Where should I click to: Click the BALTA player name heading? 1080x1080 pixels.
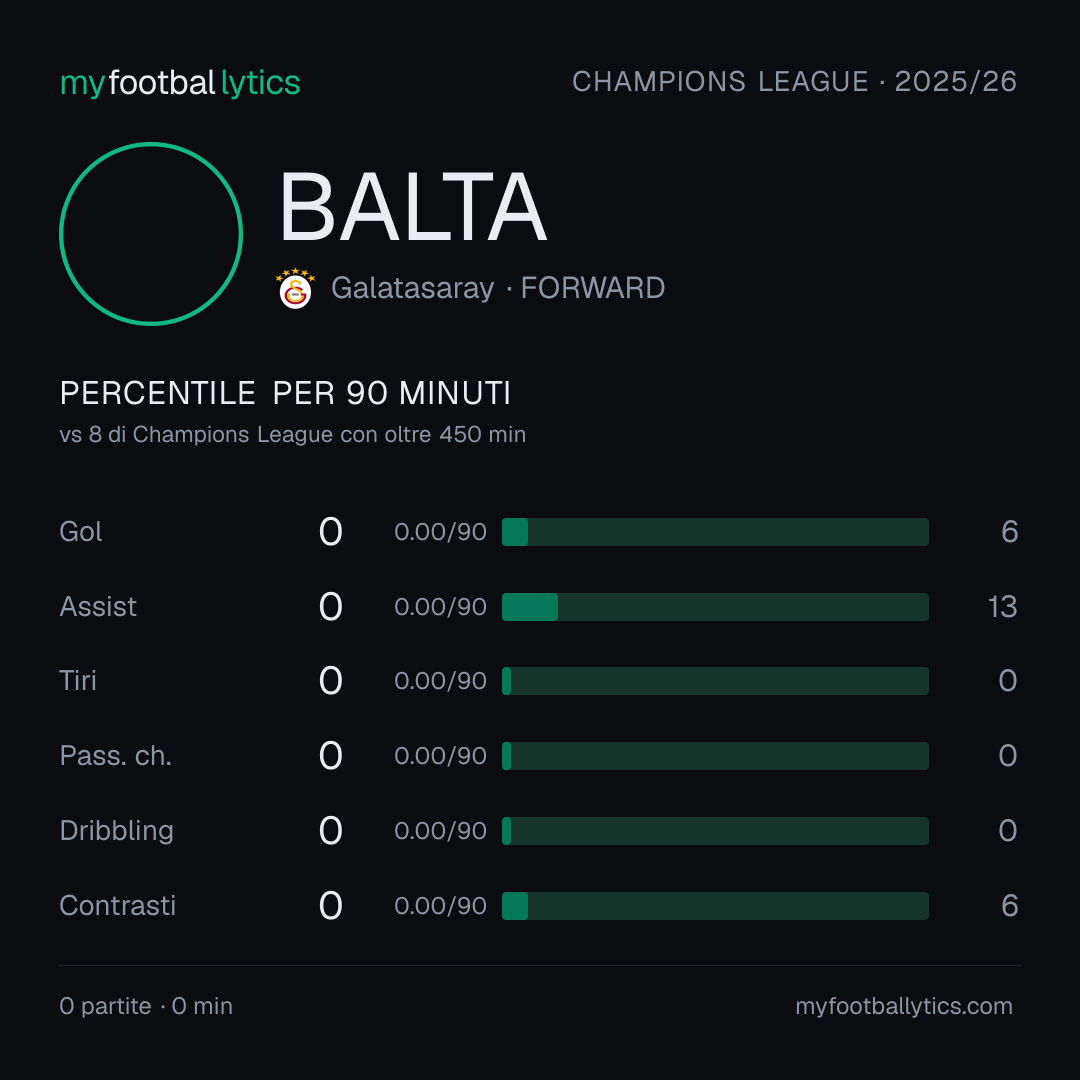(x=413, y=207)
